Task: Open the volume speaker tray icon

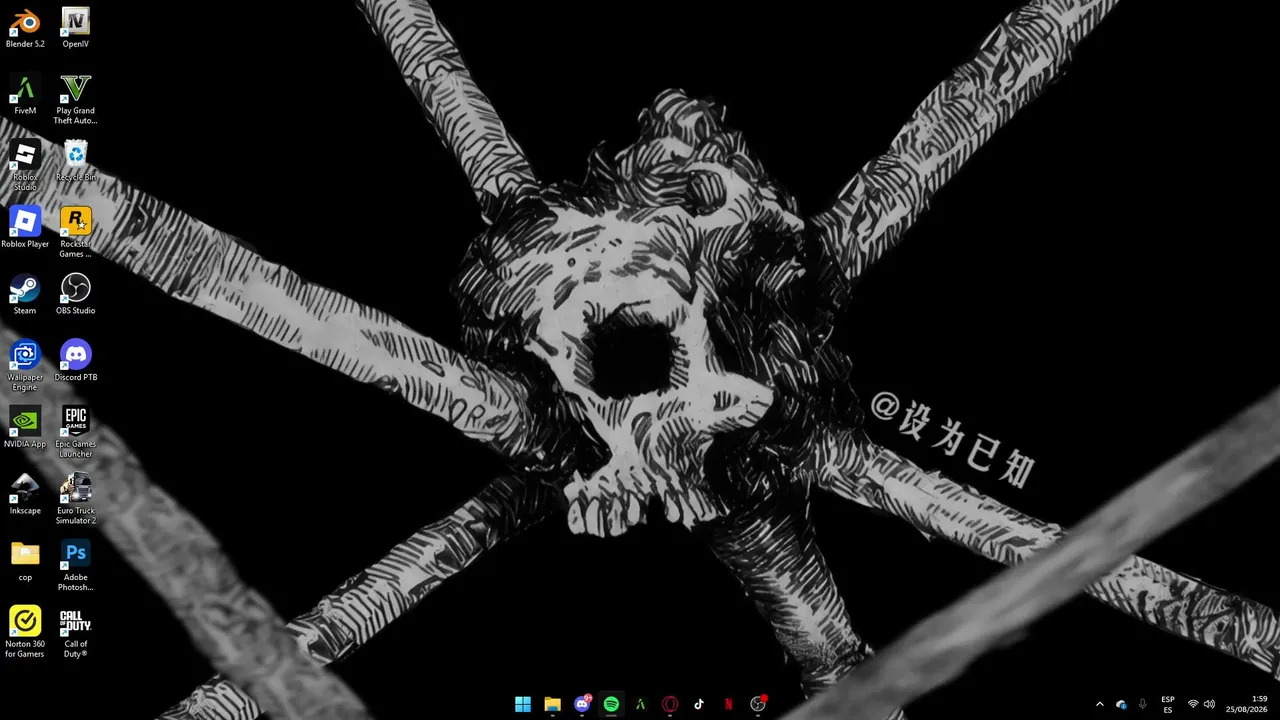Action: [x=1209, y=704]
